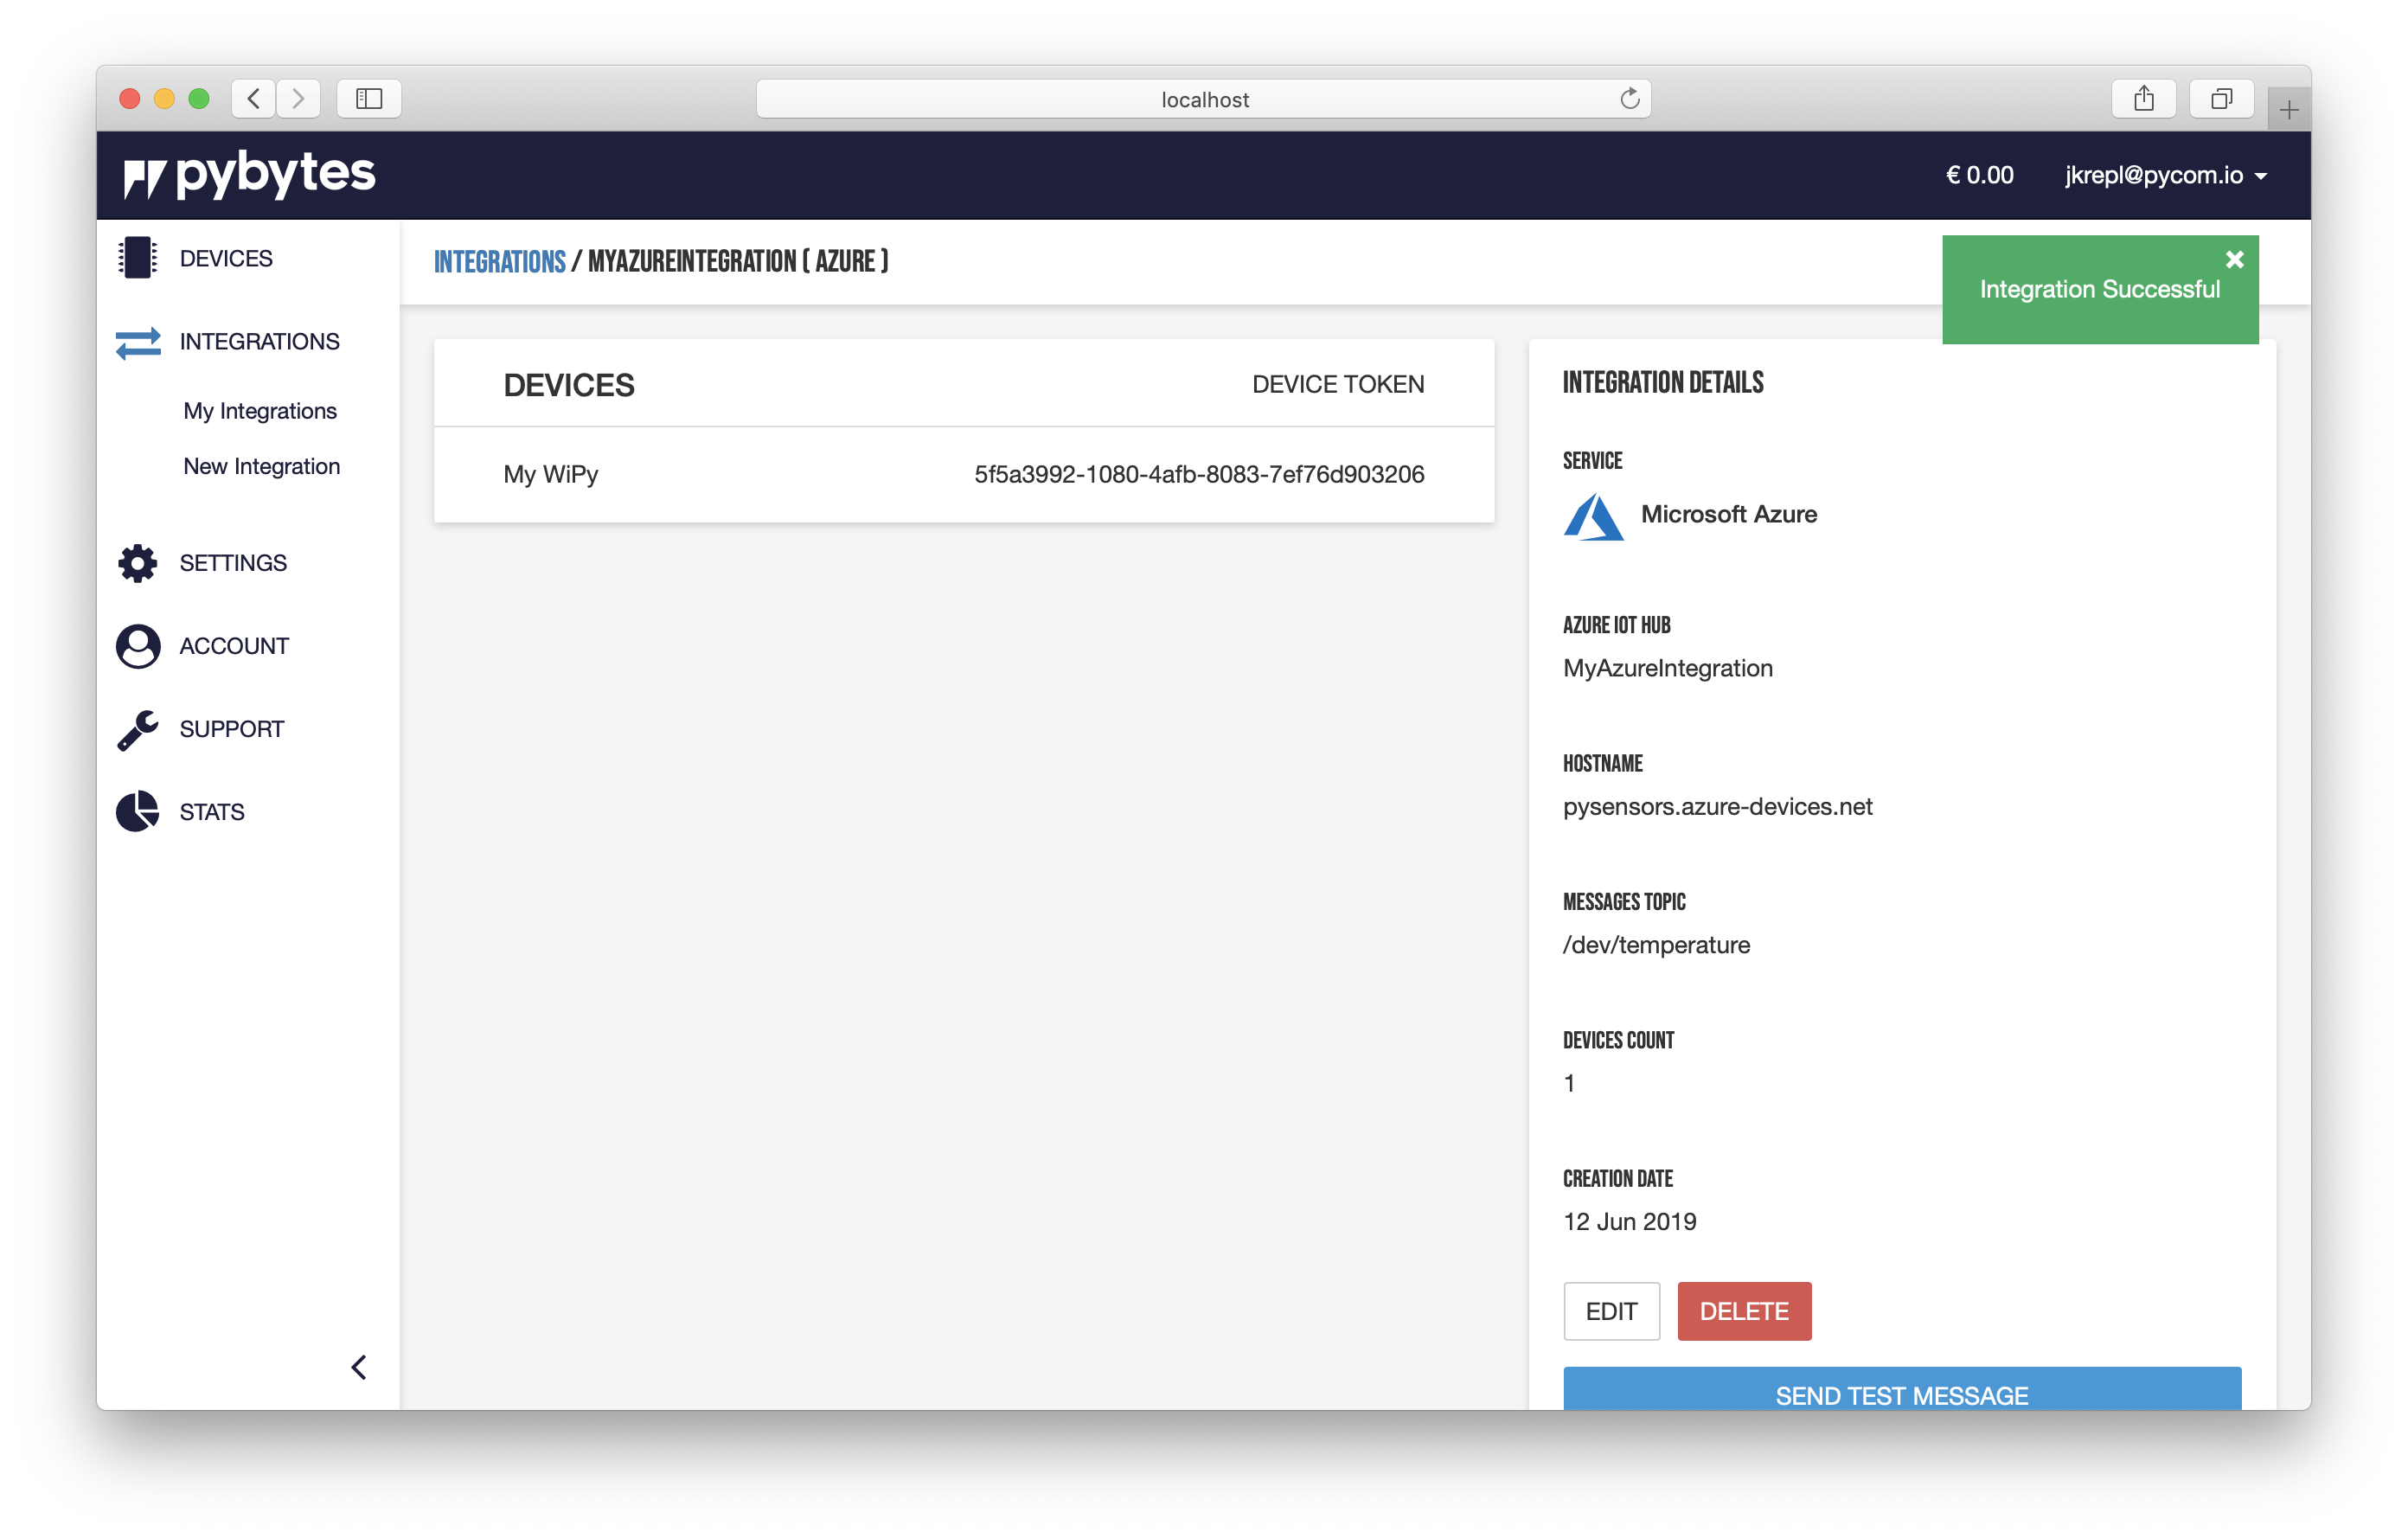Select the Integrations arrows icon in sidebar
This screenshot has width=2408, height=1538.
(x=137, y=341)
